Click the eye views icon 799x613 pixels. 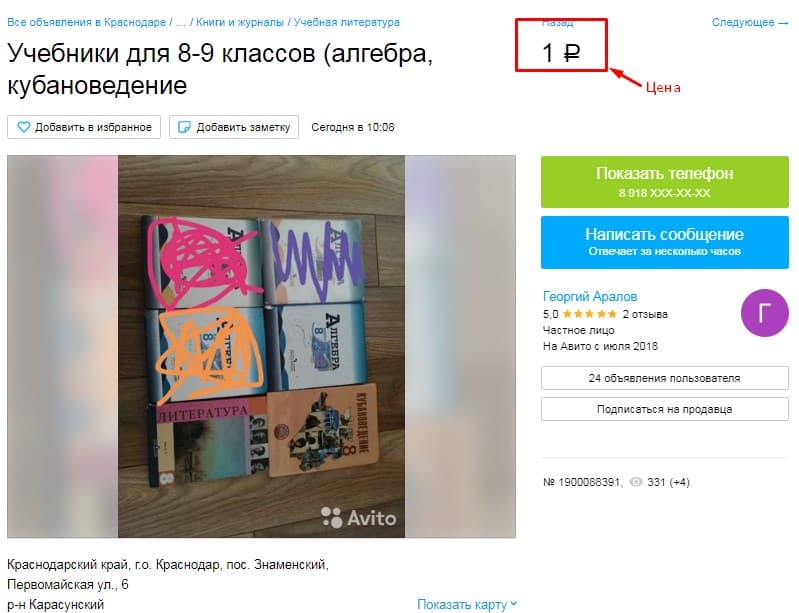click(x=636, y=482)
